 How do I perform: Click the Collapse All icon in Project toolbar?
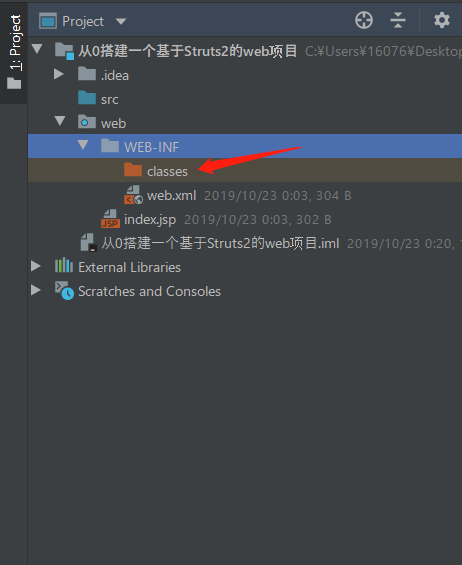[398, 20]
